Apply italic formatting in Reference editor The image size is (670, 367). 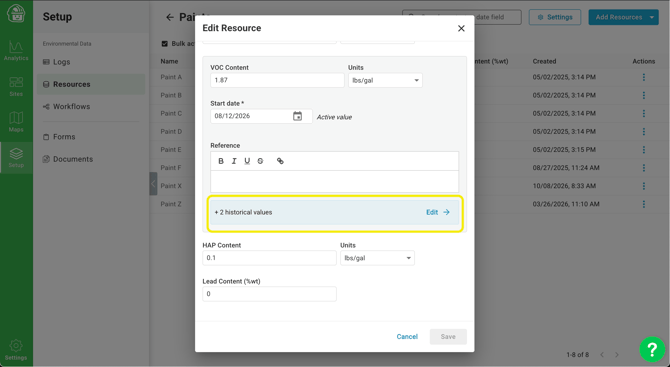234,161
